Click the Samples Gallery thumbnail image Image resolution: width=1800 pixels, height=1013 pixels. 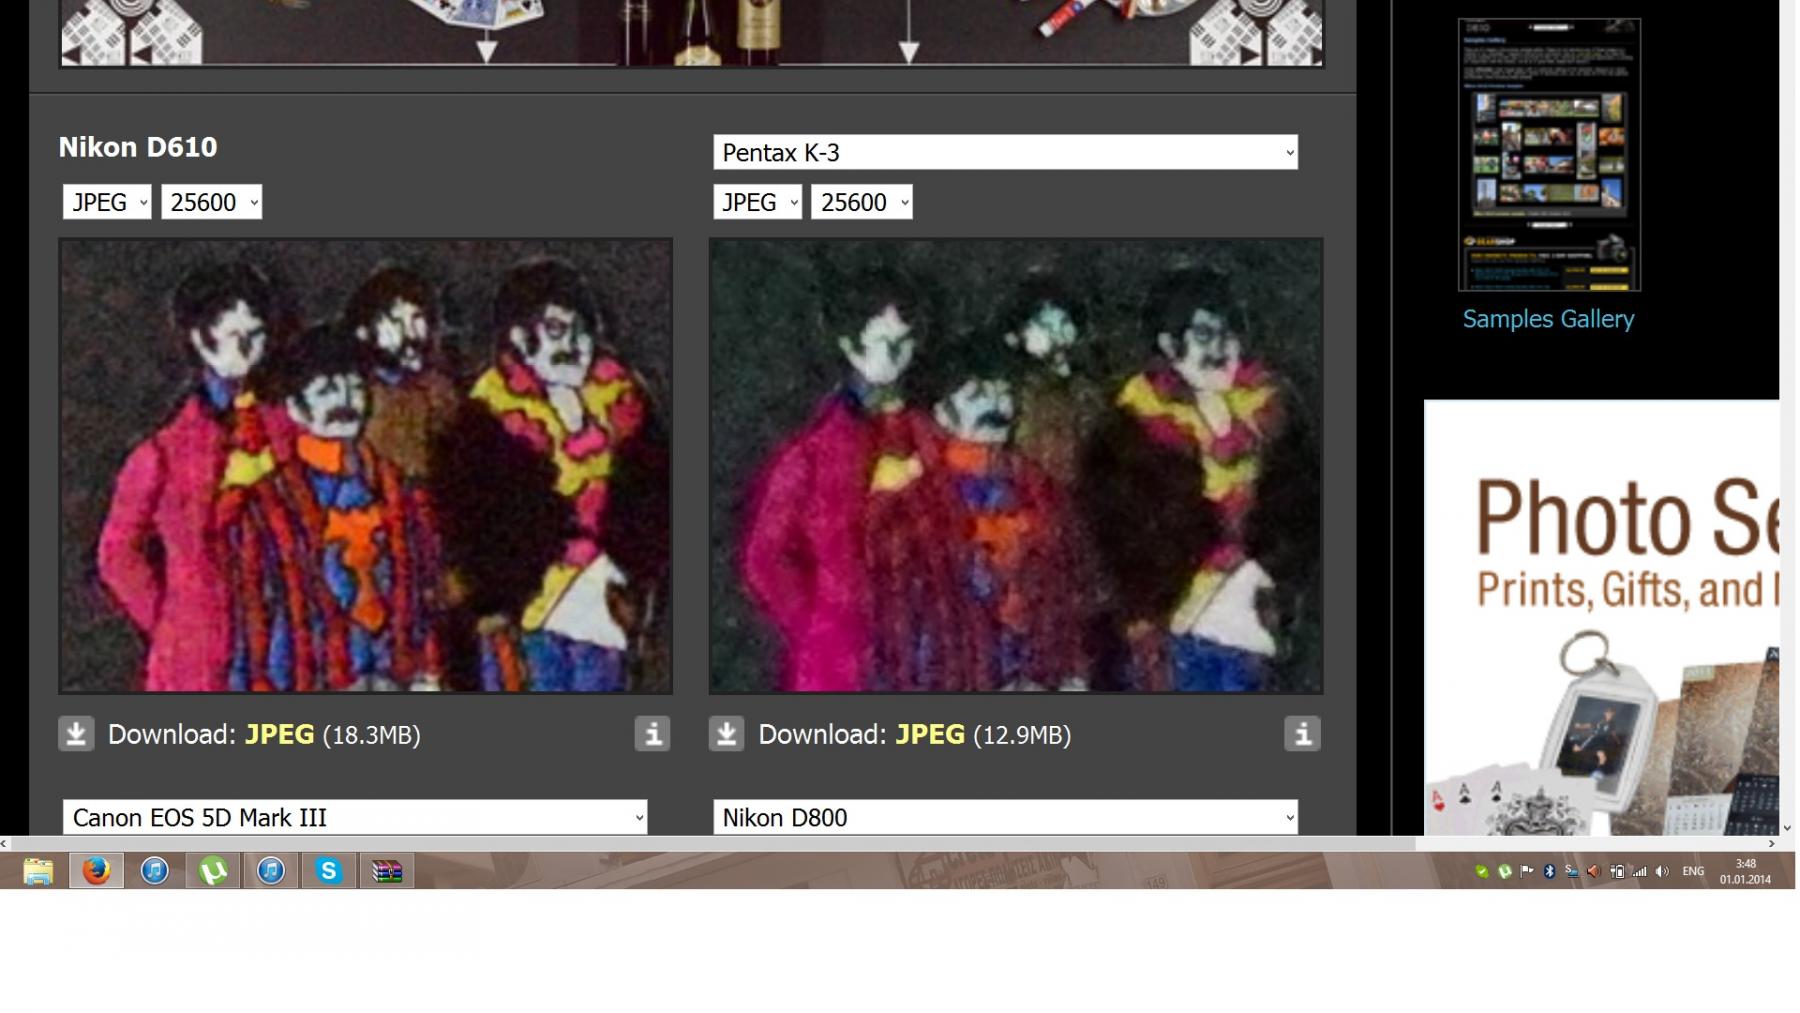tap(1549, 155)
